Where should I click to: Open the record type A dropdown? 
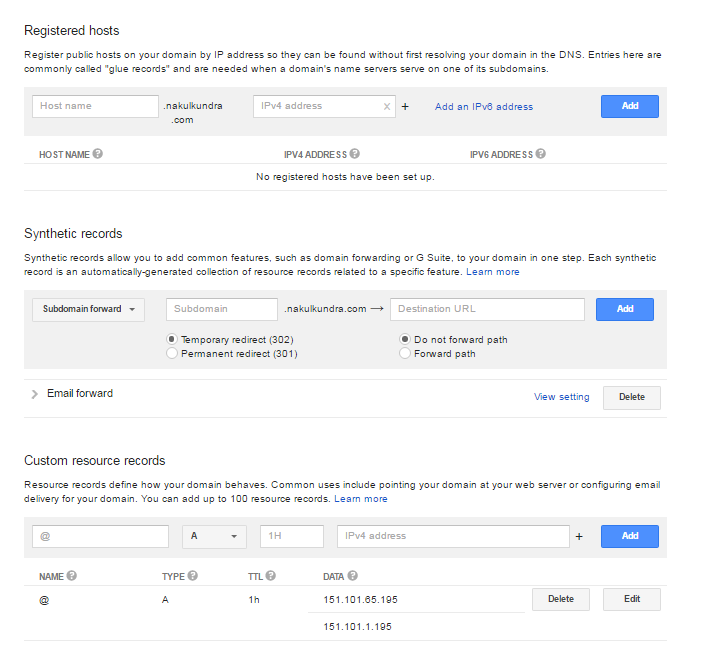tap(214, 537)
